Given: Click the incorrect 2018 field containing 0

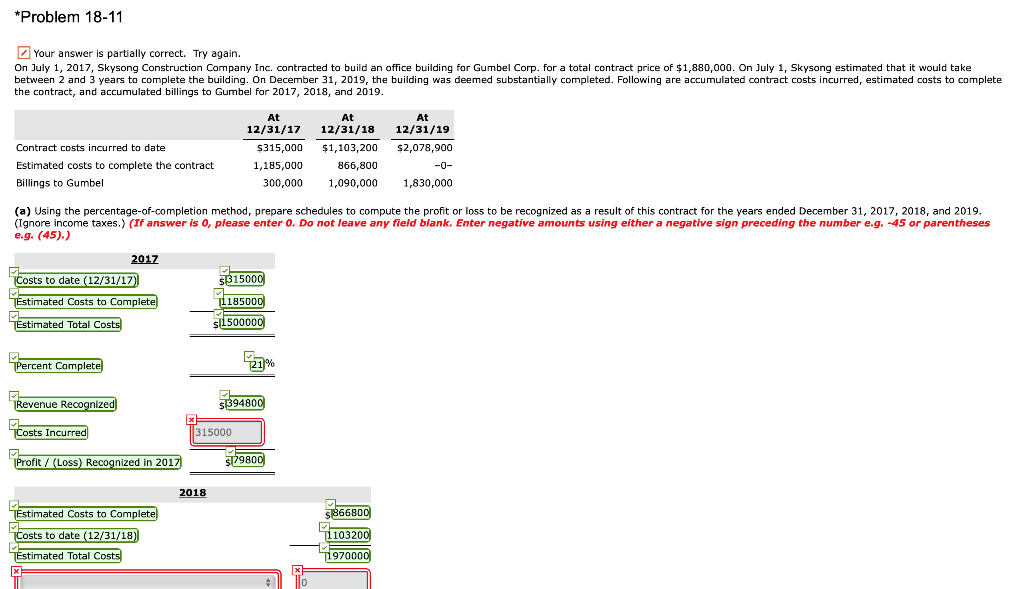Looking at the screenshot, I should tap(333, 581).
